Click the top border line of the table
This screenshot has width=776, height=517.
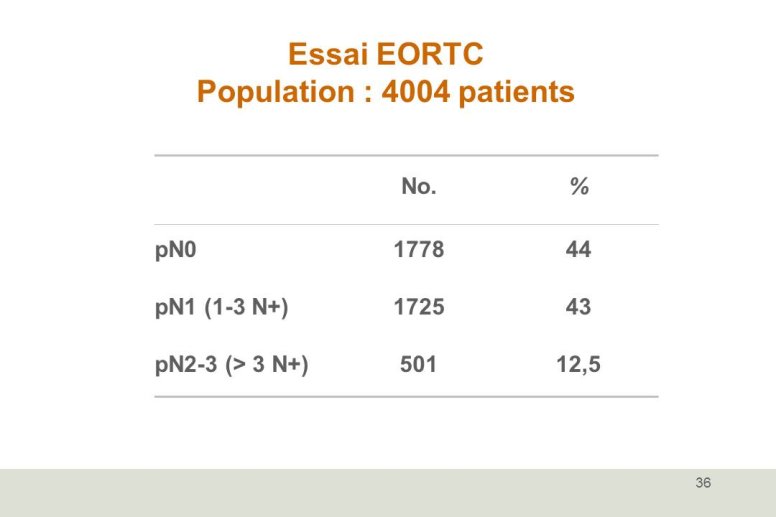(x=406, y=155)
